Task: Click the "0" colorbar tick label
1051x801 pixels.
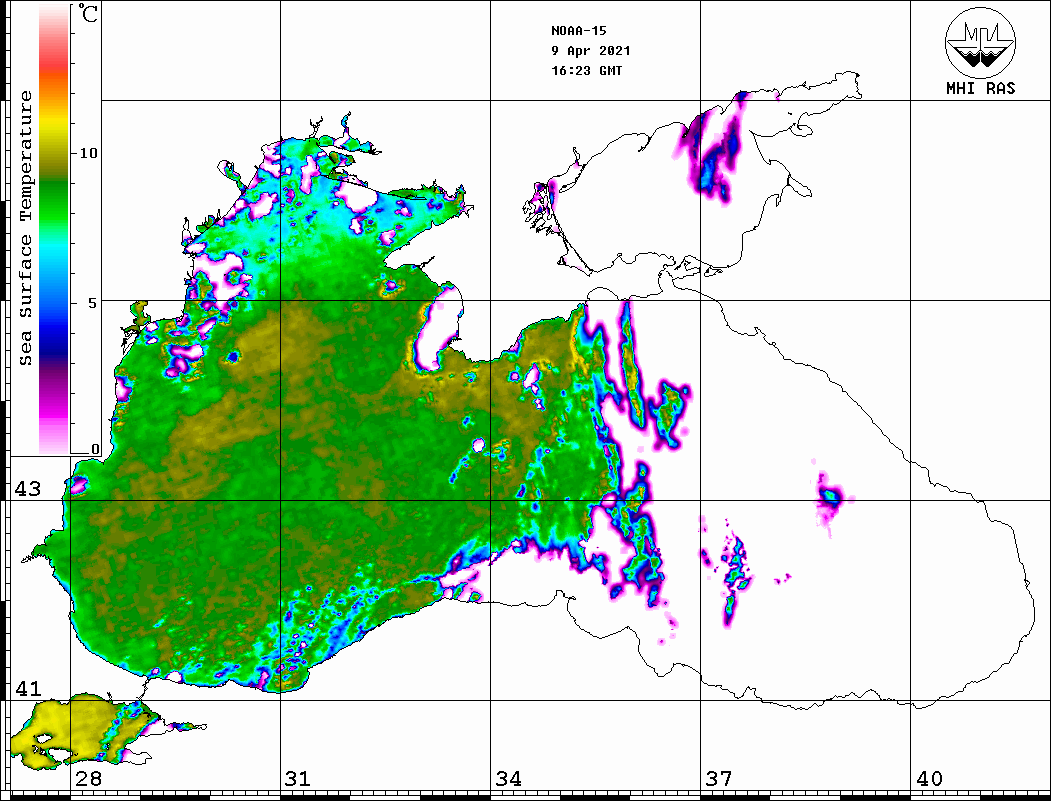Action: tap(95, 449)
